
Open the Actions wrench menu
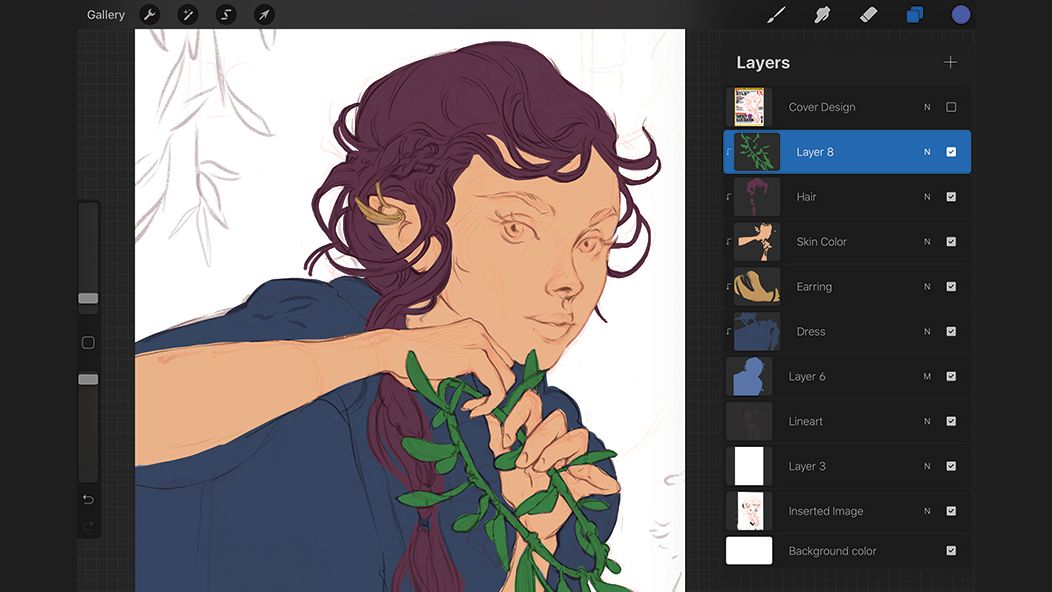click(148, 14)
